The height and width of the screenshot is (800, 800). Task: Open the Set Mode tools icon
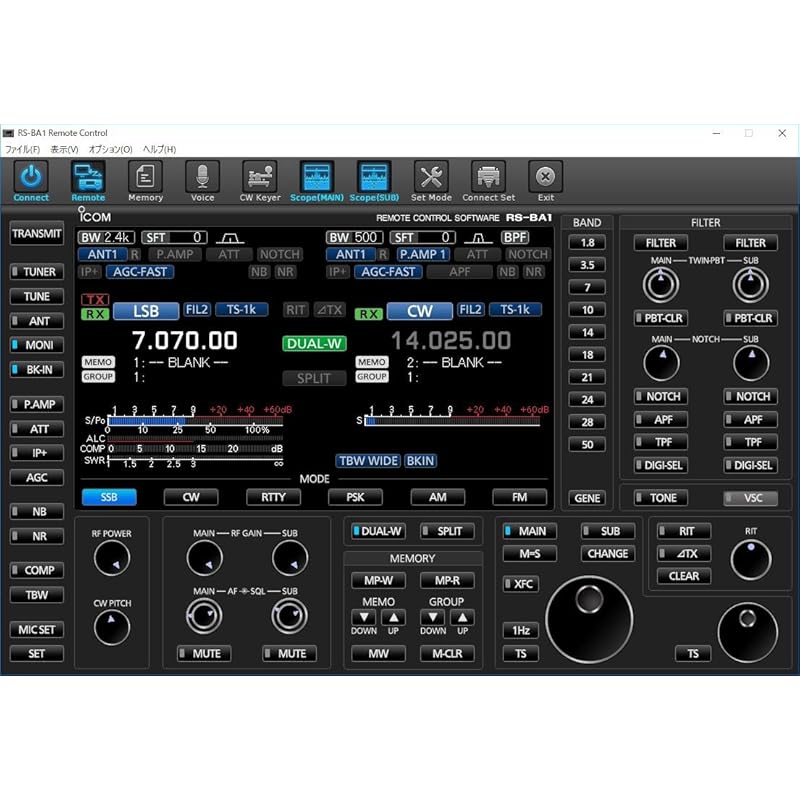tap(431, 177)
